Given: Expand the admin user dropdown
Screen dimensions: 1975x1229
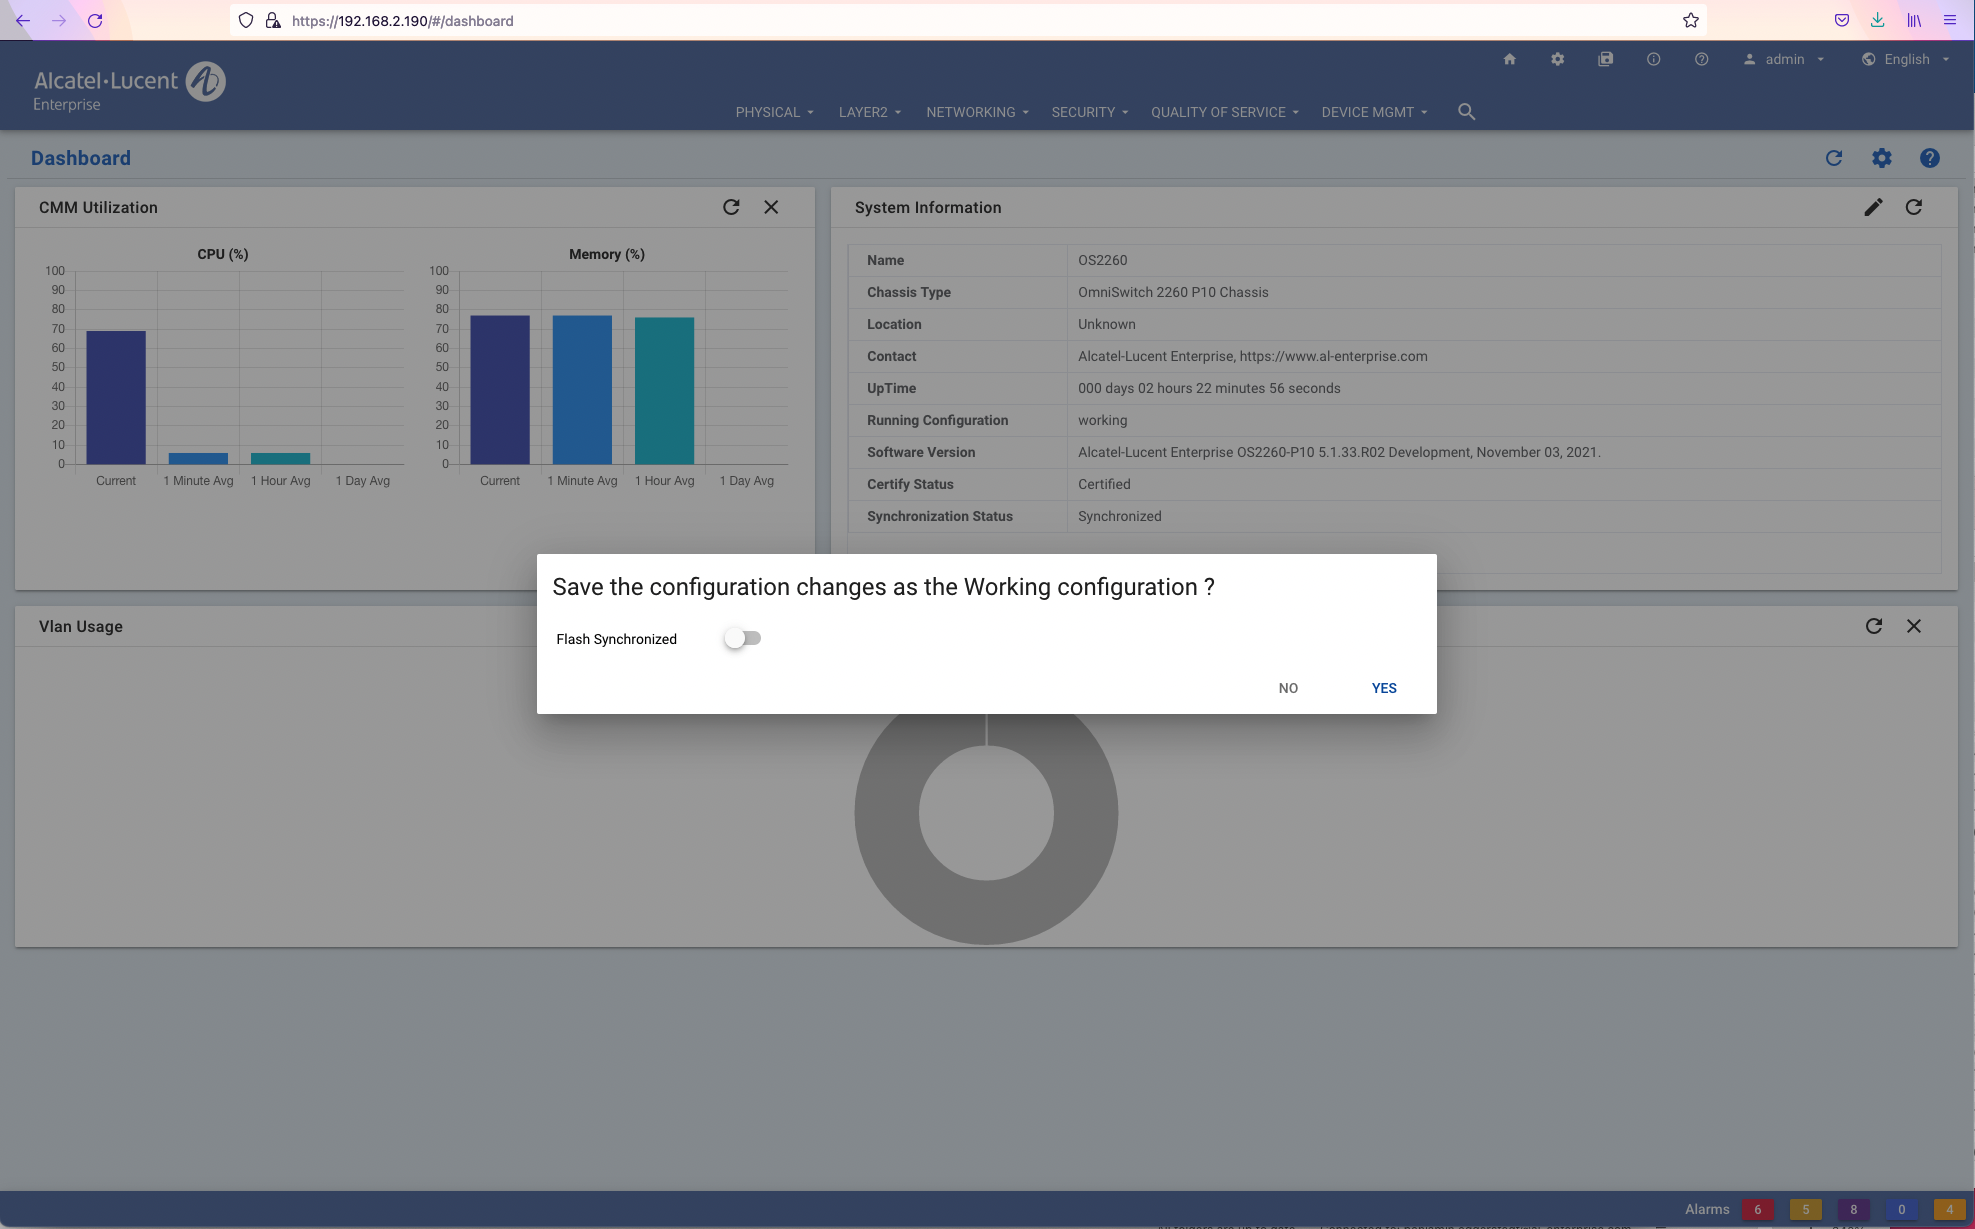Looking at the screenshot, I should tap(1785, 59).
